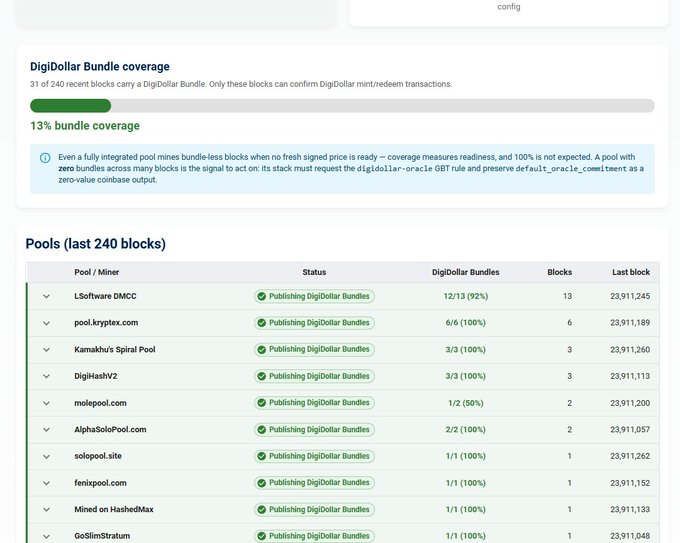Click the 6/6 (100%) bundles value
Screen dimensions: 680x543
[x=466, y=323]
